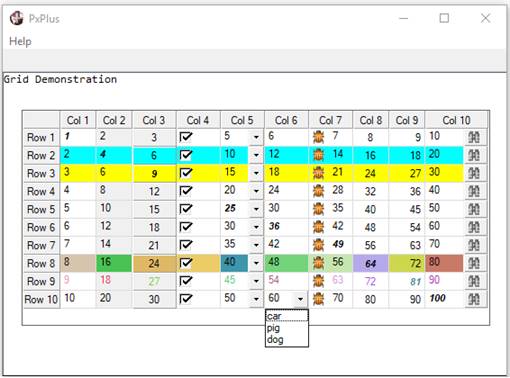Toggle the Col 4 checkbox in Row 9

point(186,281)
